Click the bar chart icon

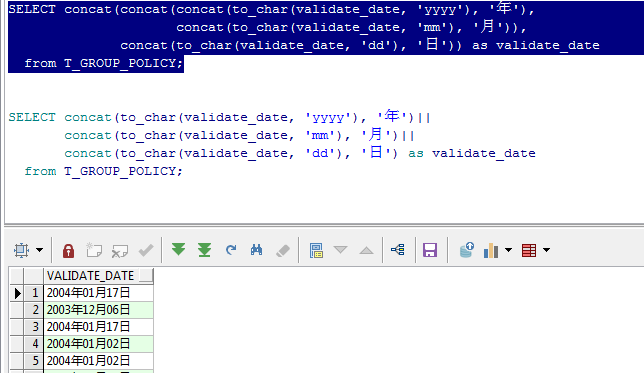pyautogui.click(x=491, y=250)
